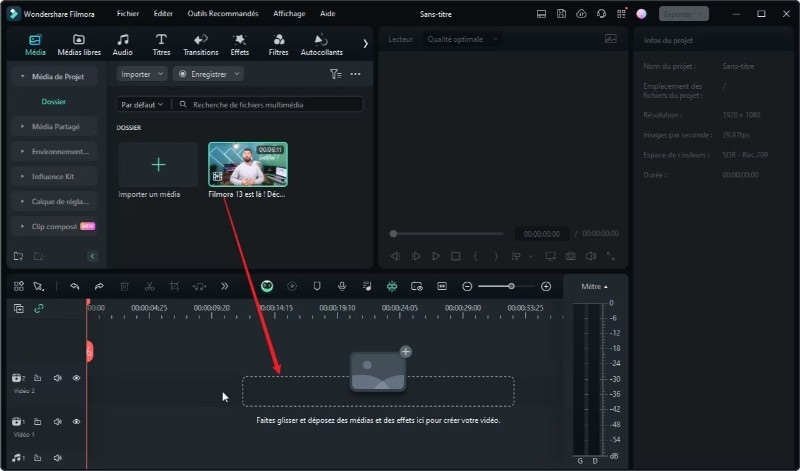Viewport: 800px width, 471px height.
Task: Take a snapshot with camera icon
Action: coord(570,256)
